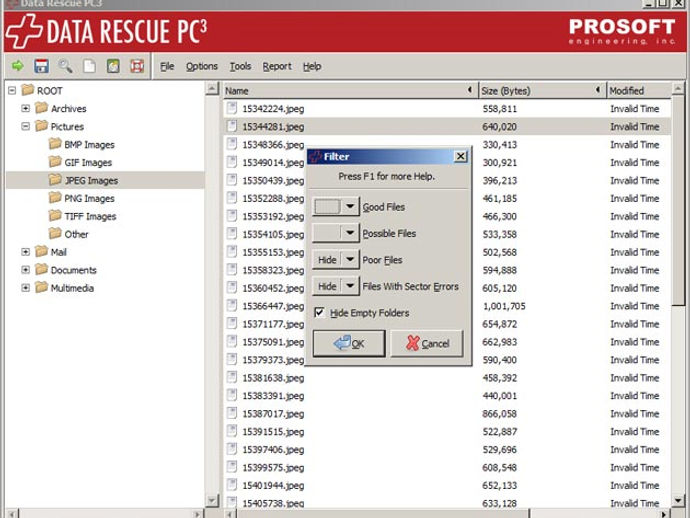Image resolution: width=690 pixels, height=518 pixels.
Task: Select the JPEG Images folder
Action: 91,180
